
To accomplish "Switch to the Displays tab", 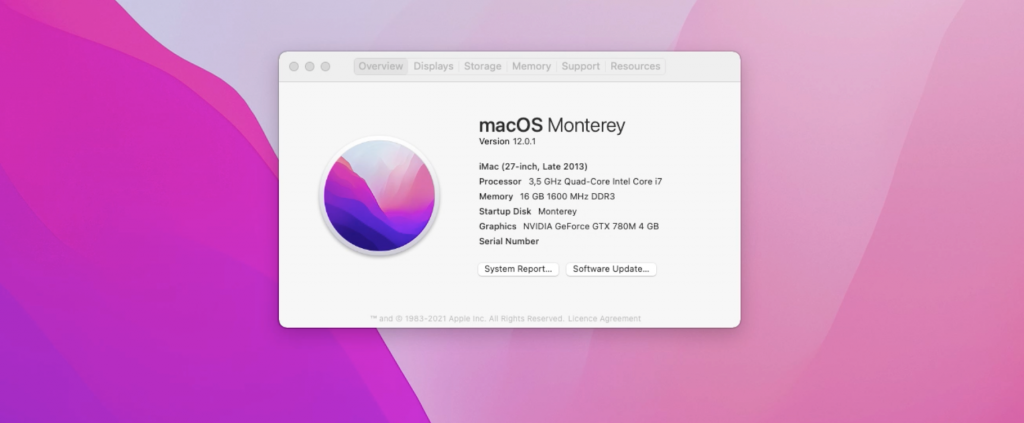I will click(x=433, y=66).
